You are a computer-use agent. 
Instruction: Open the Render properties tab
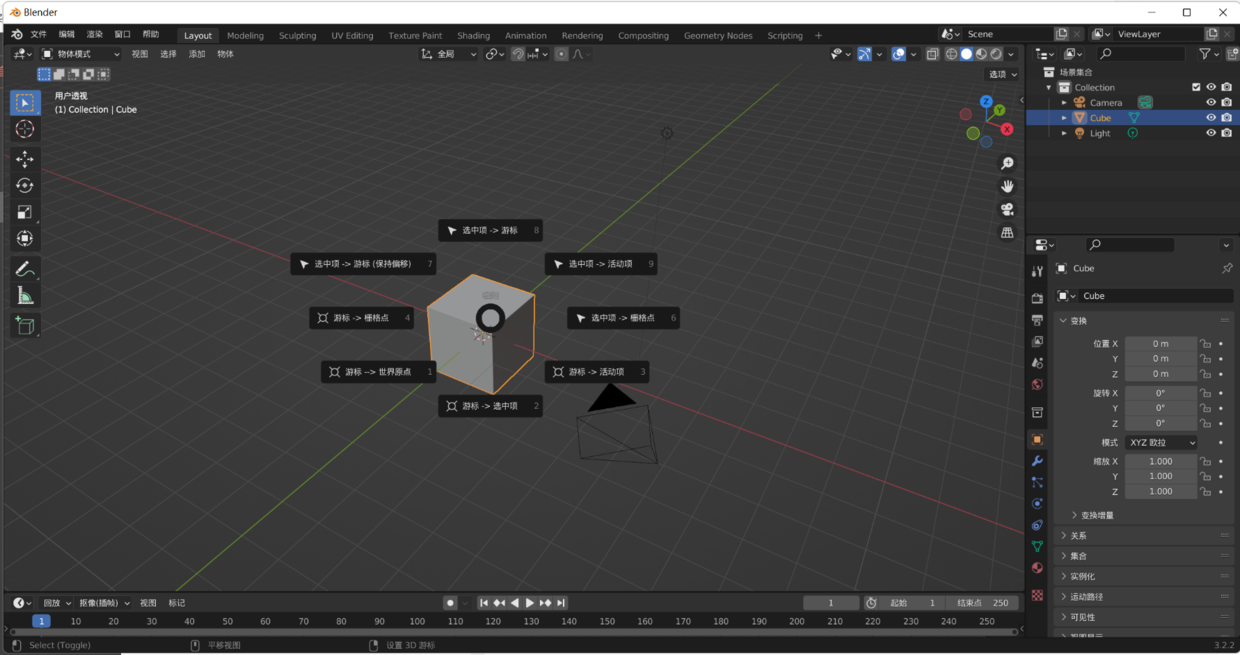click(1037, 296)
